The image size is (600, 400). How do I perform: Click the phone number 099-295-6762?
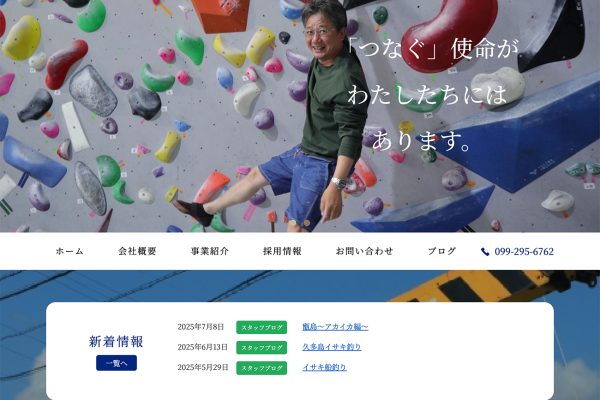pyautogui.click(x=524, y=251)
